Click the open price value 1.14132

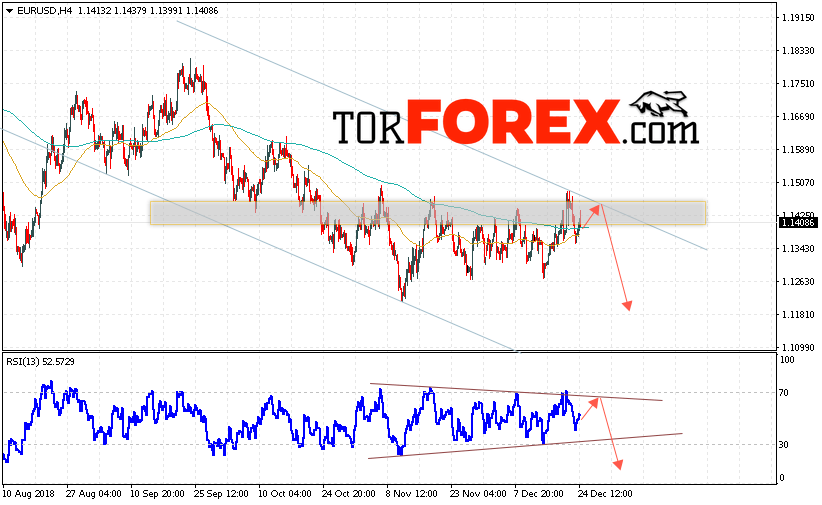(x=94, y=10)
